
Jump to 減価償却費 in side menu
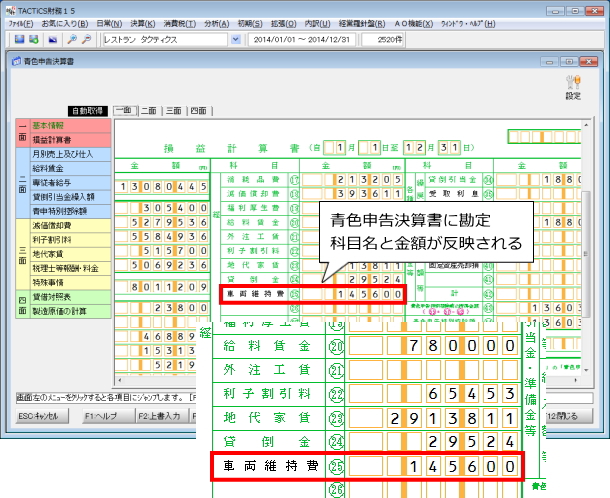(70, 226)
